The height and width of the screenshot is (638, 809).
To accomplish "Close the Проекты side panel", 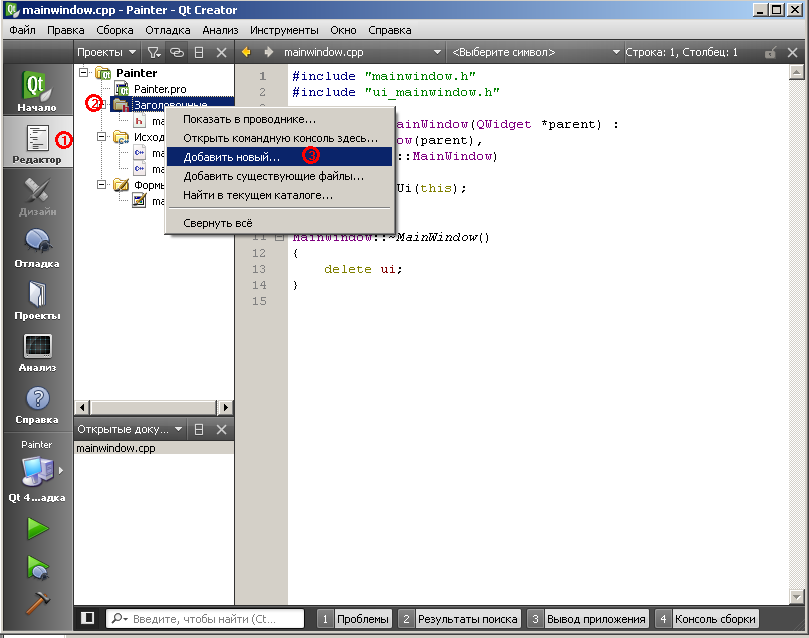I will coord(221,52).
